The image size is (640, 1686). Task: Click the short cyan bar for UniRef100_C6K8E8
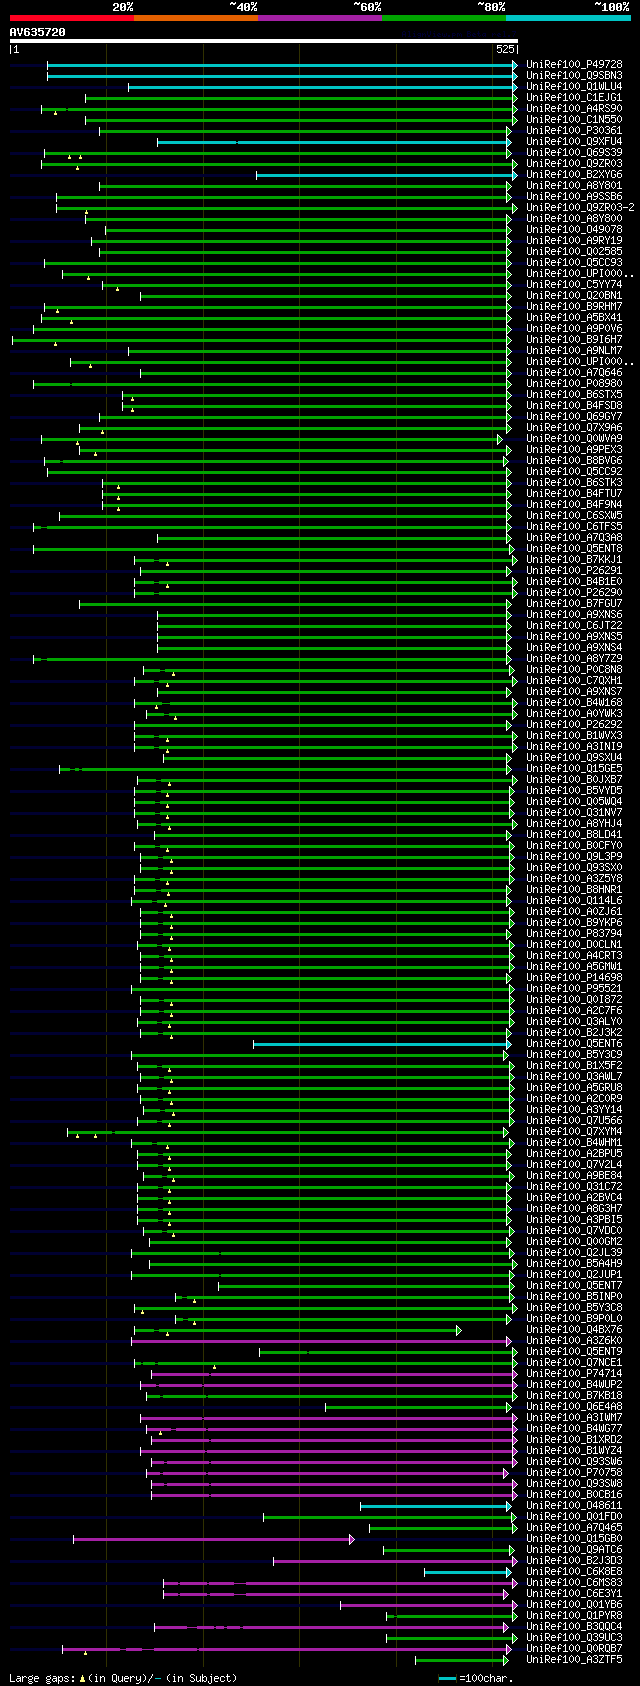point(467,1572)
